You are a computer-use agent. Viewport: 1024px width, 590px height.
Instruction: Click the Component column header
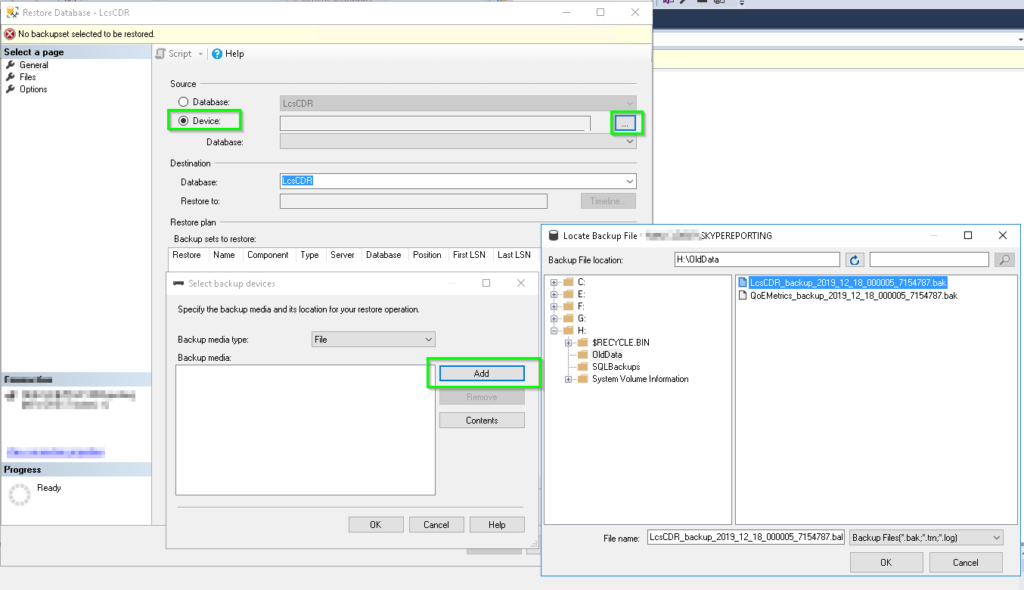pyautogui.click(x=268, y=255)
